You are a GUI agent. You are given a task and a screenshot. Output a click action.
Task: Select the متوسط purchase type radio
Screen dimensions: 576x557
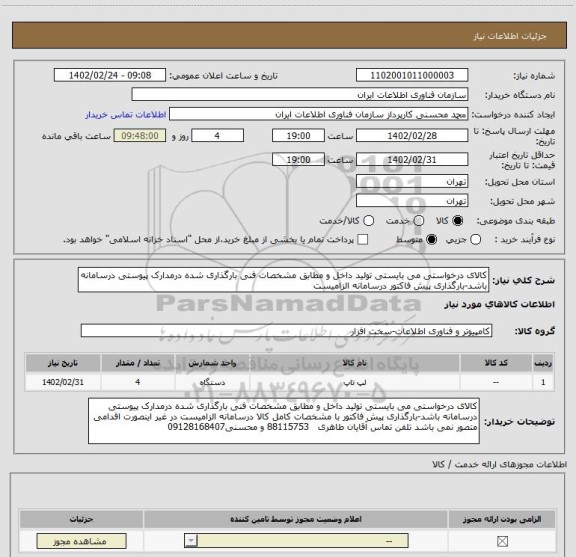click(431, 240)
